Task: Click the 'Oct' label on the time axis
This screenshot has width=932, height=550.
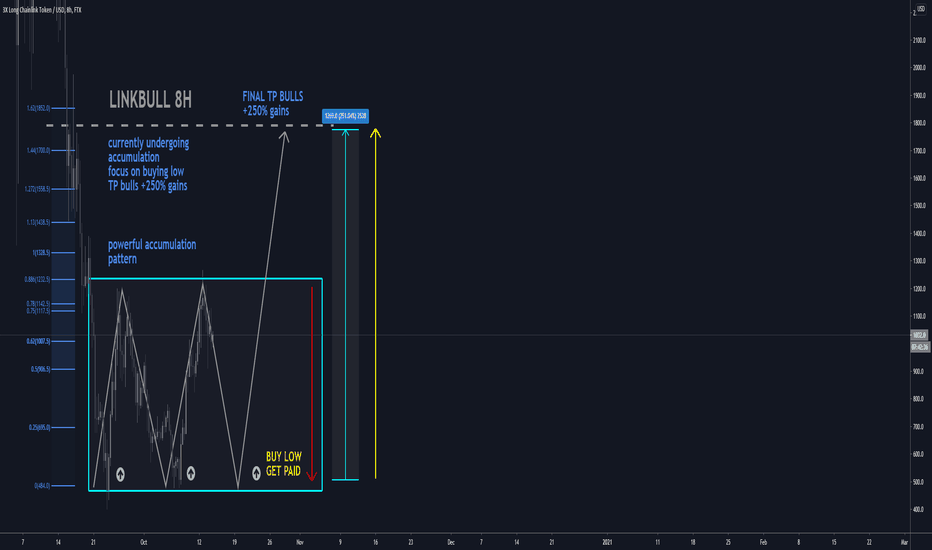Action: [143, 542]
